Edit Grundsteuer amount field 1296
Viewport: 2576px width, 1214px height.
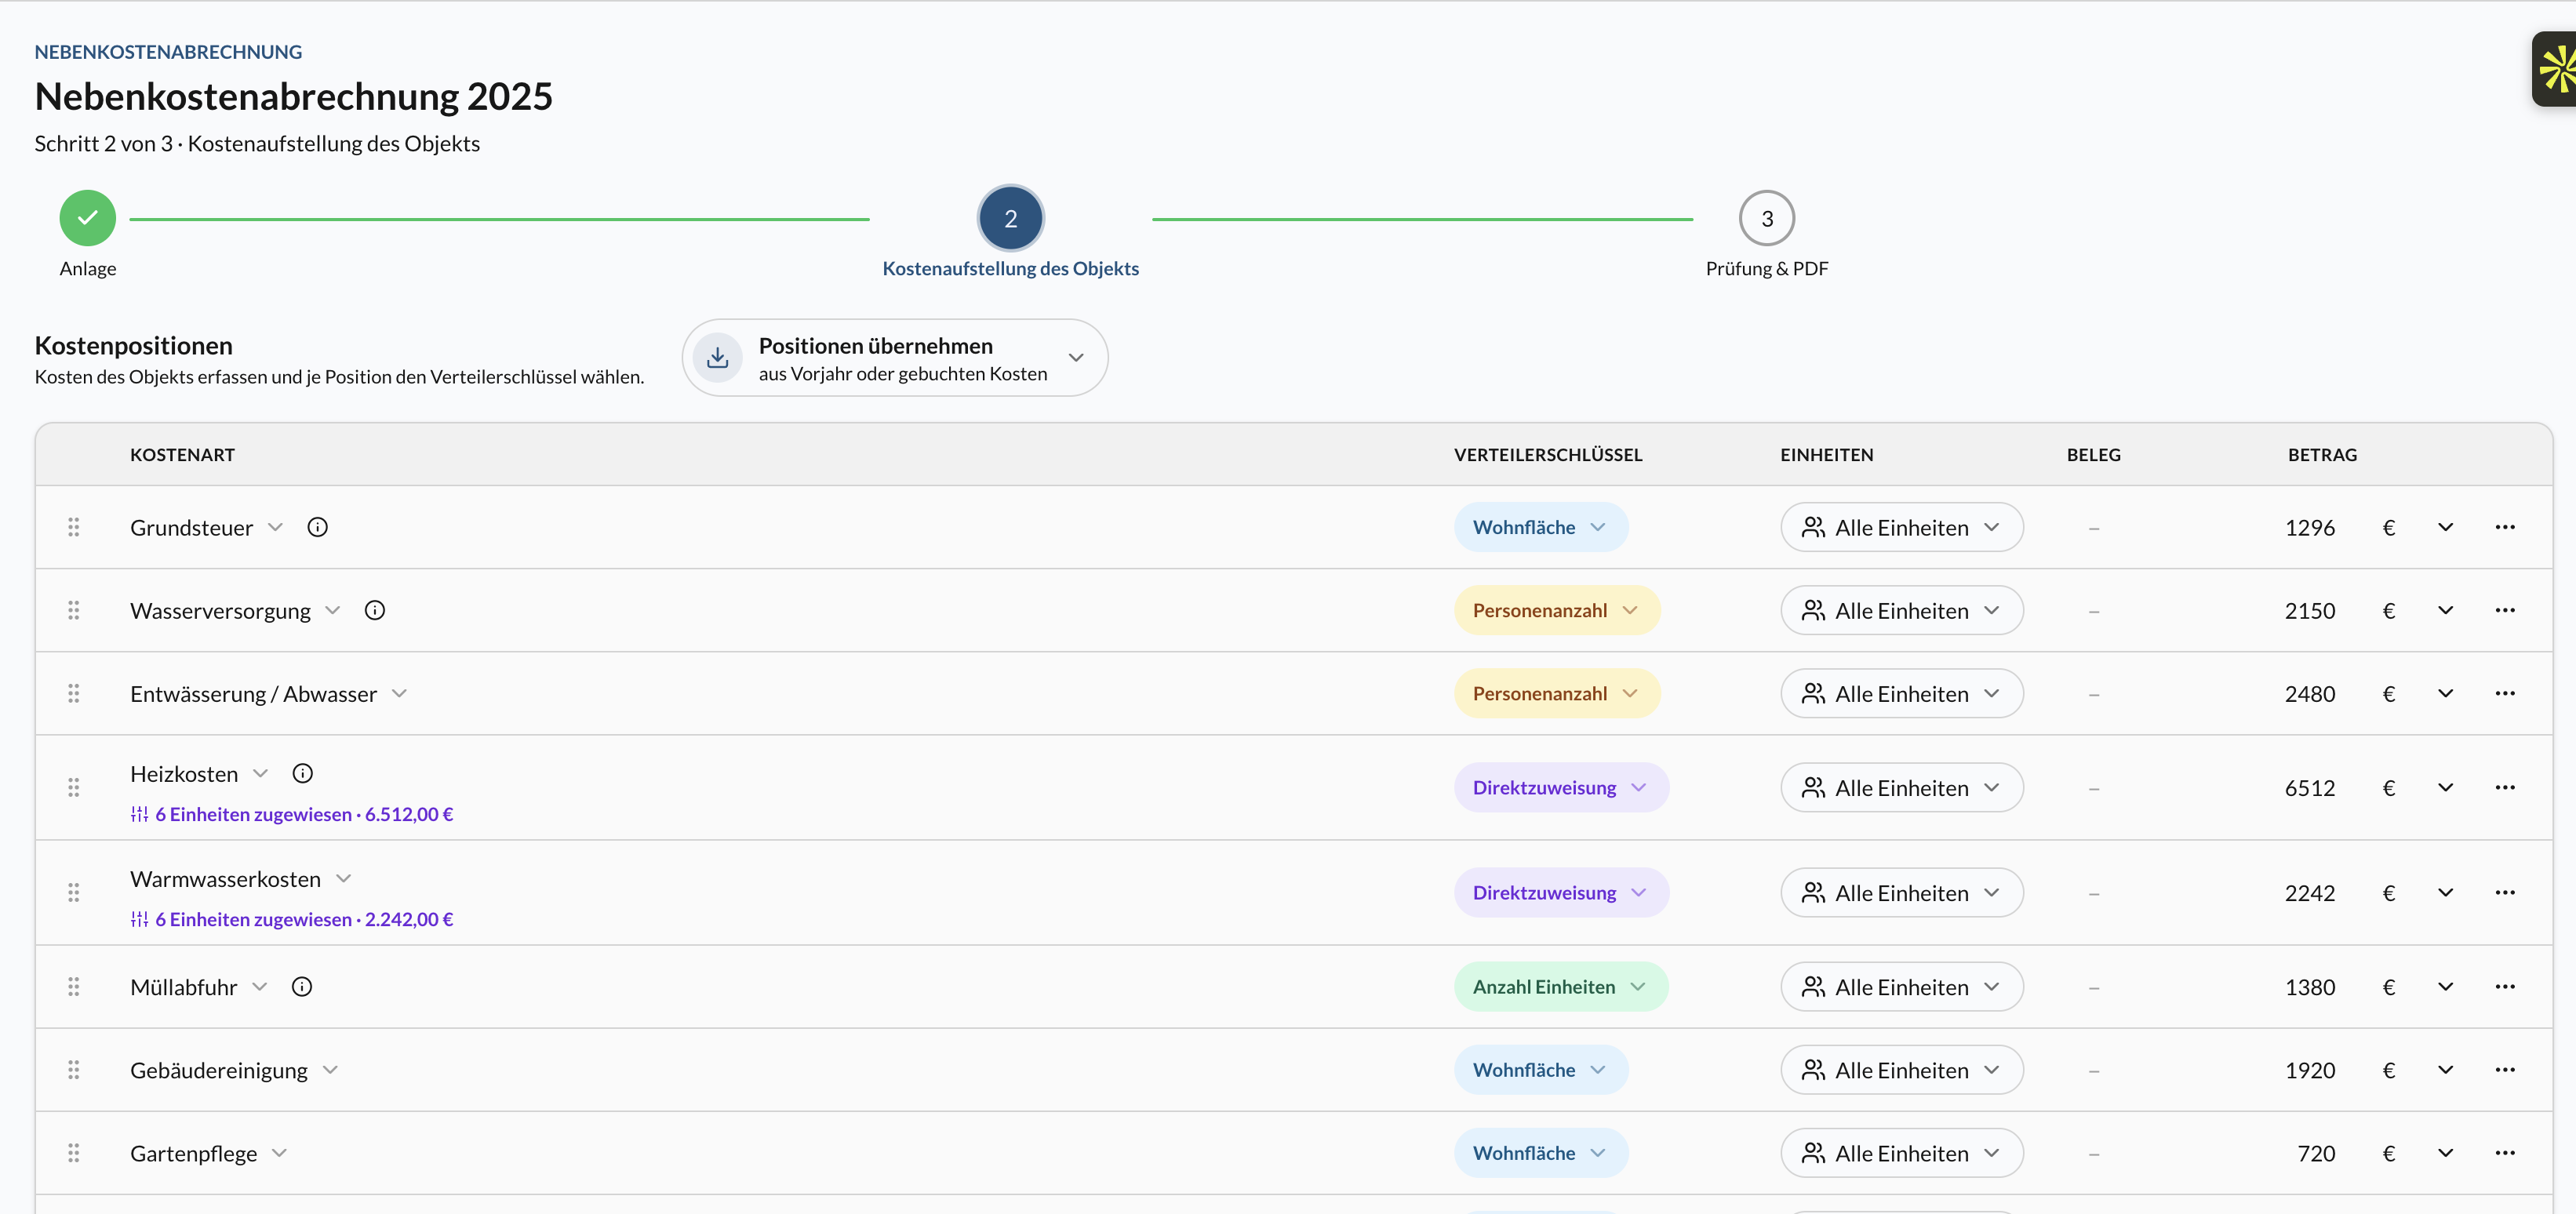tap(2309, 527)
